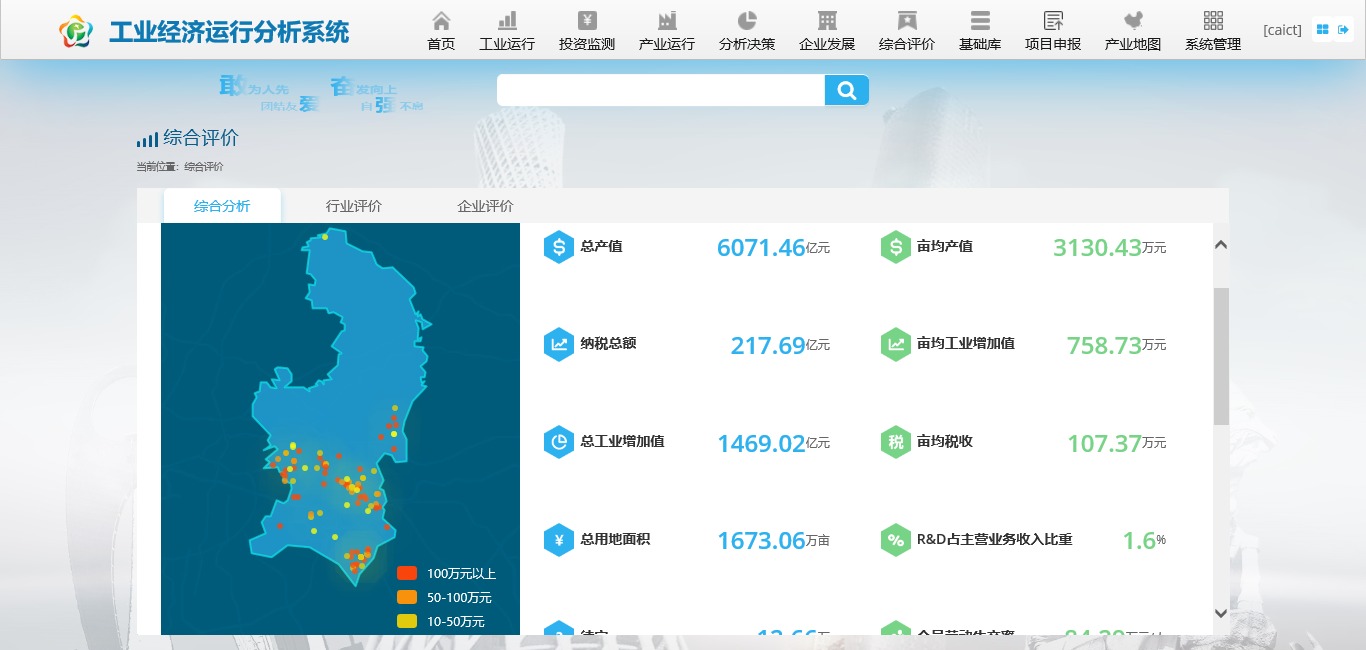Open 工业运行 bar chart icon
The image size is (1366, 650).
point(507,20)
